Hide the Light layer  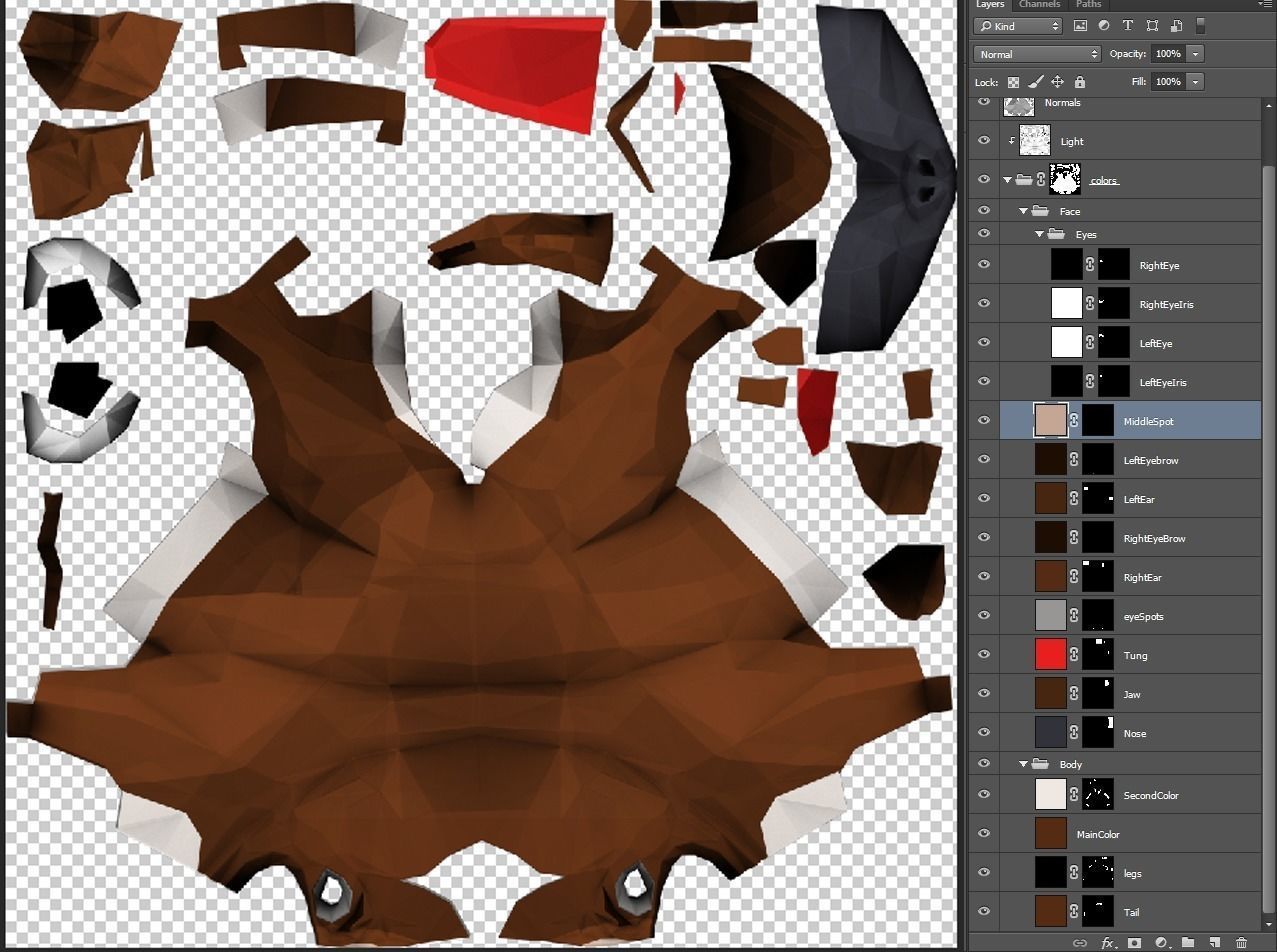coord(984,141)
